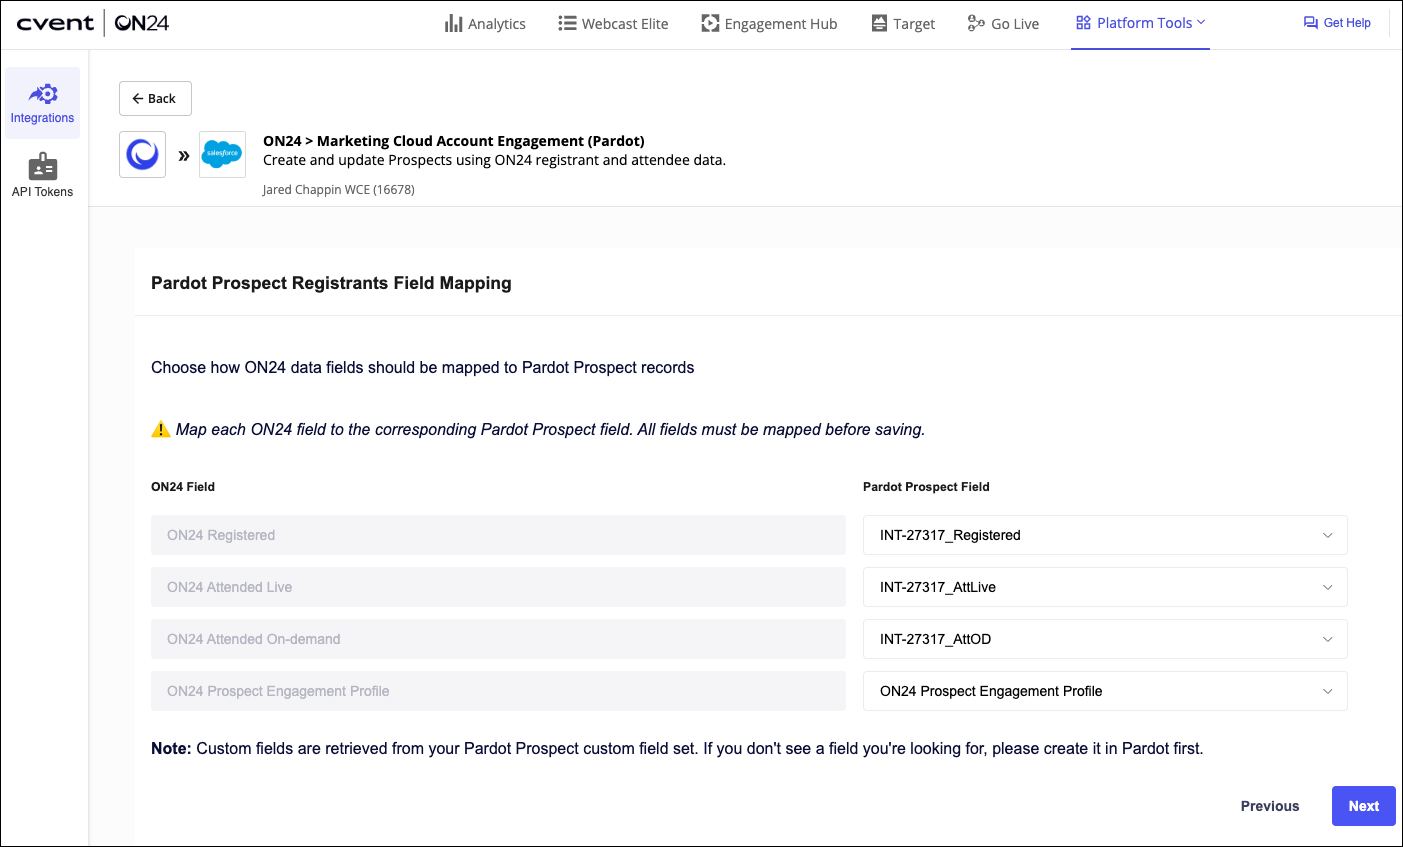Click the Platform Tools grid icon
The width and height of the screenshot is (1403, 847).
(x=1083, y=23)
